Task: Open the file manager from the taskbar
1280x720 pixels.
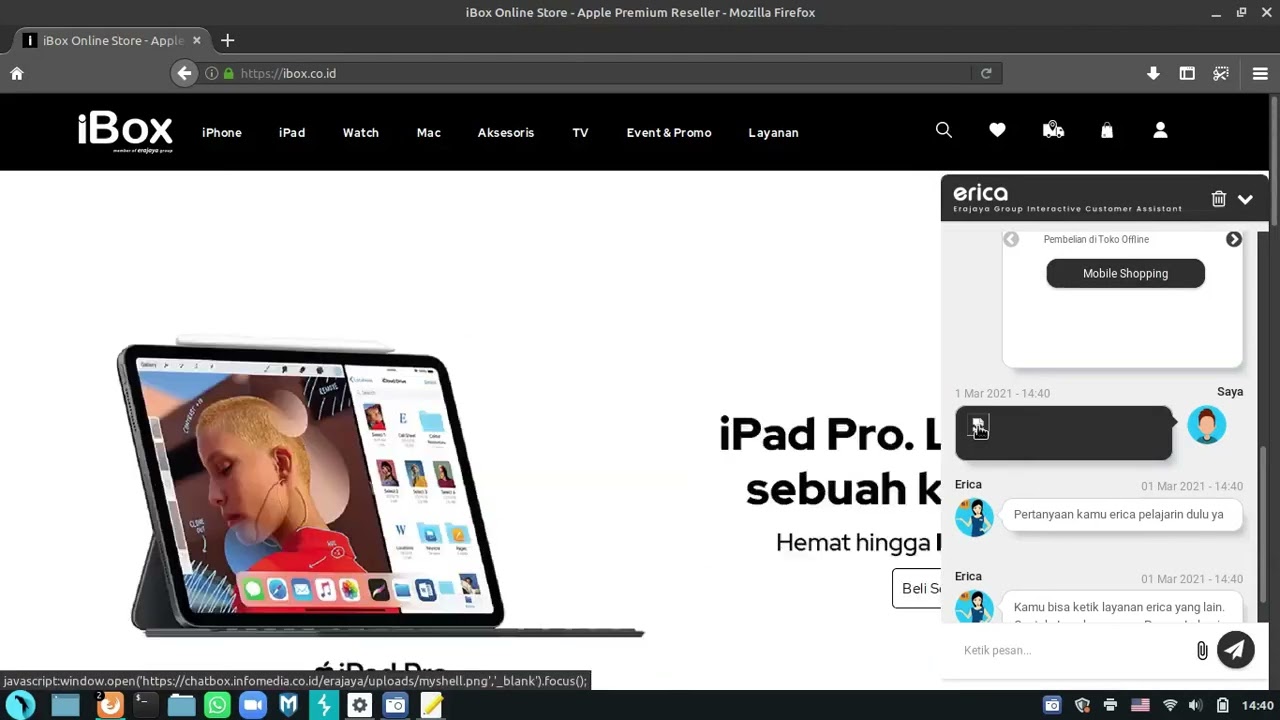Action: tap(181, 705)
